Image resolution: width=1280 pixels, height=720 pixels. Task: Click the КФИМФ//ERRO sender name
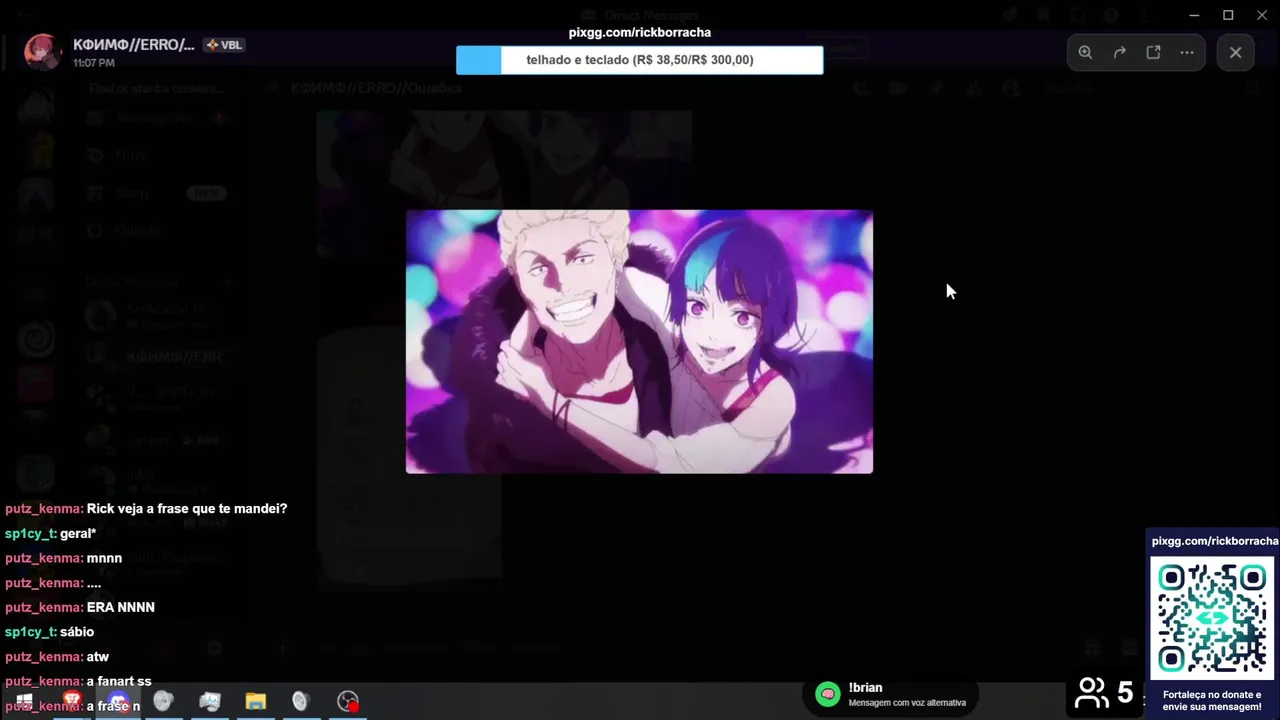point(134,45)
